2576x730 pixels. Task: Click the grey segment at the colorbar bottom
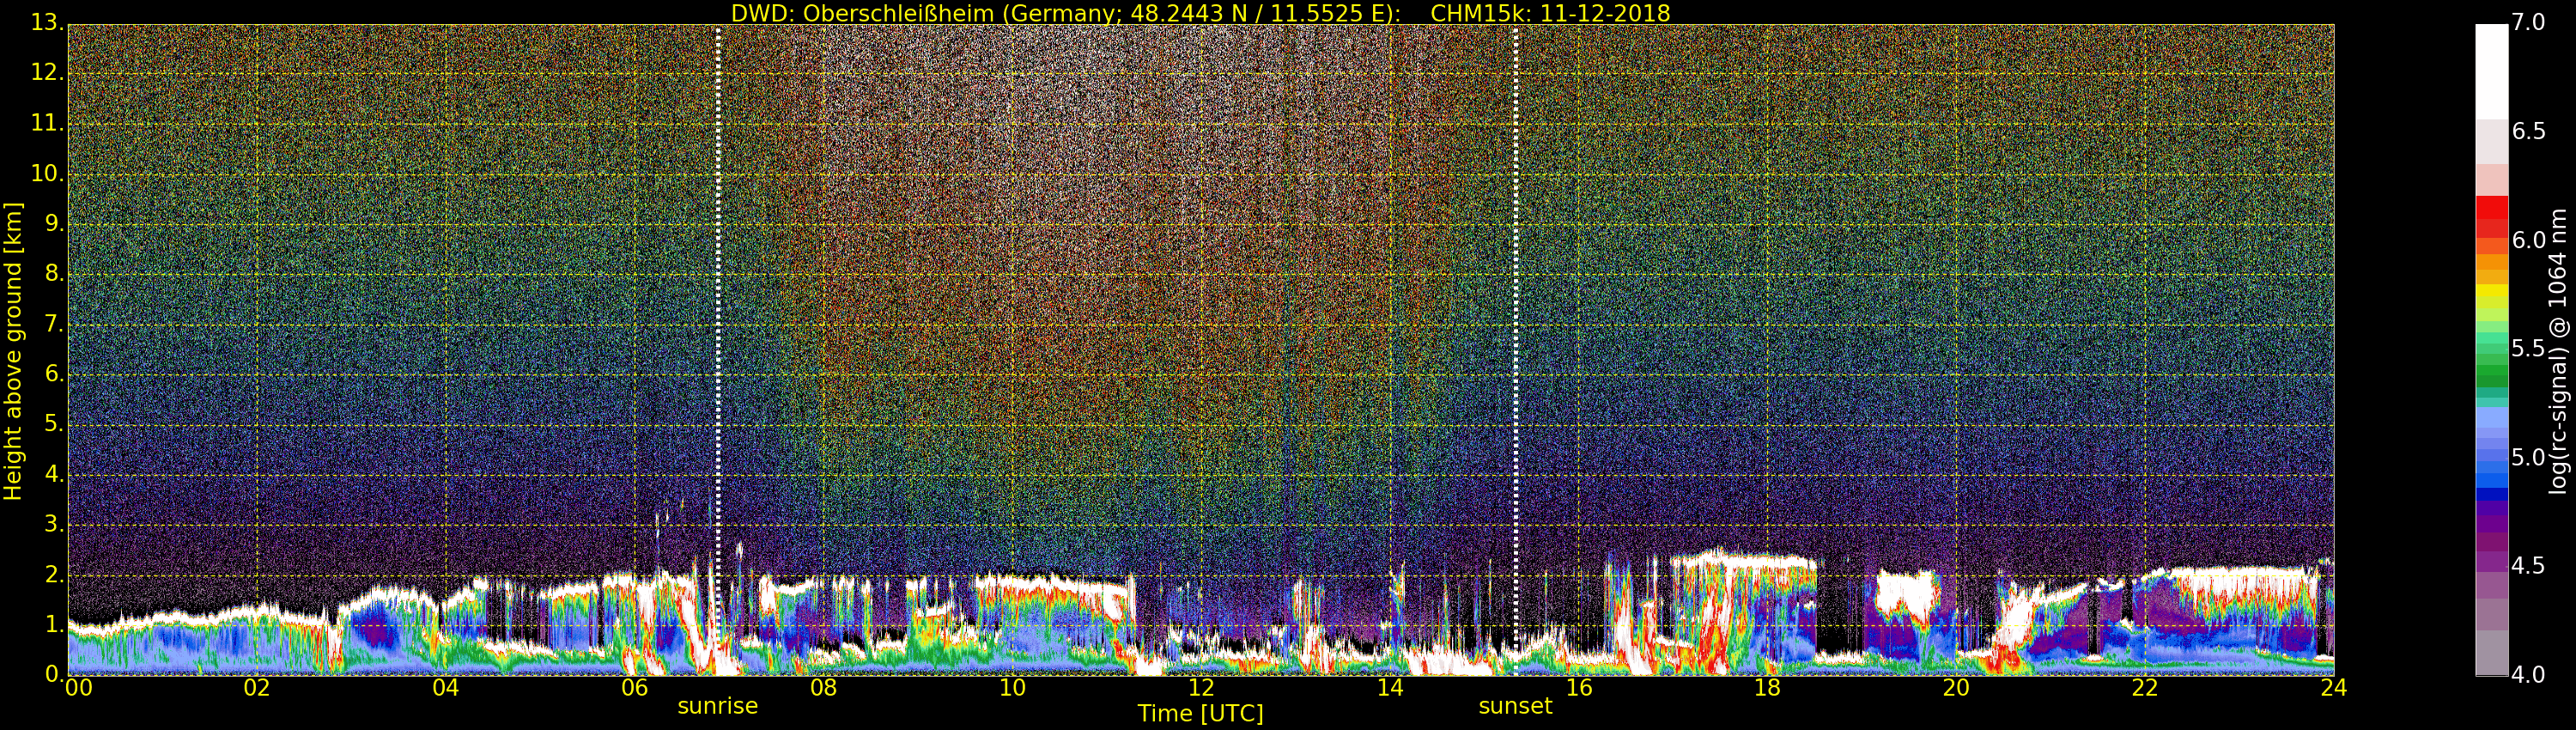click(x=2491, y=652)
